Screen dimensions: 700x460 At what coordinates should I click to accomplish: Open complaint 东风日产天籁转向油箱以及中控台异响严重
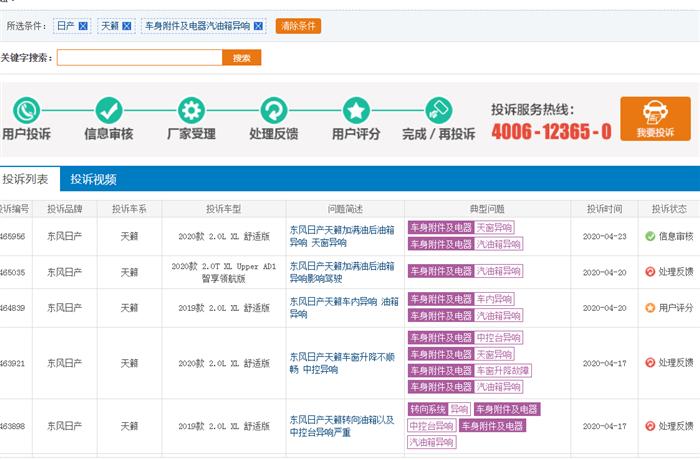click(342, 426)
